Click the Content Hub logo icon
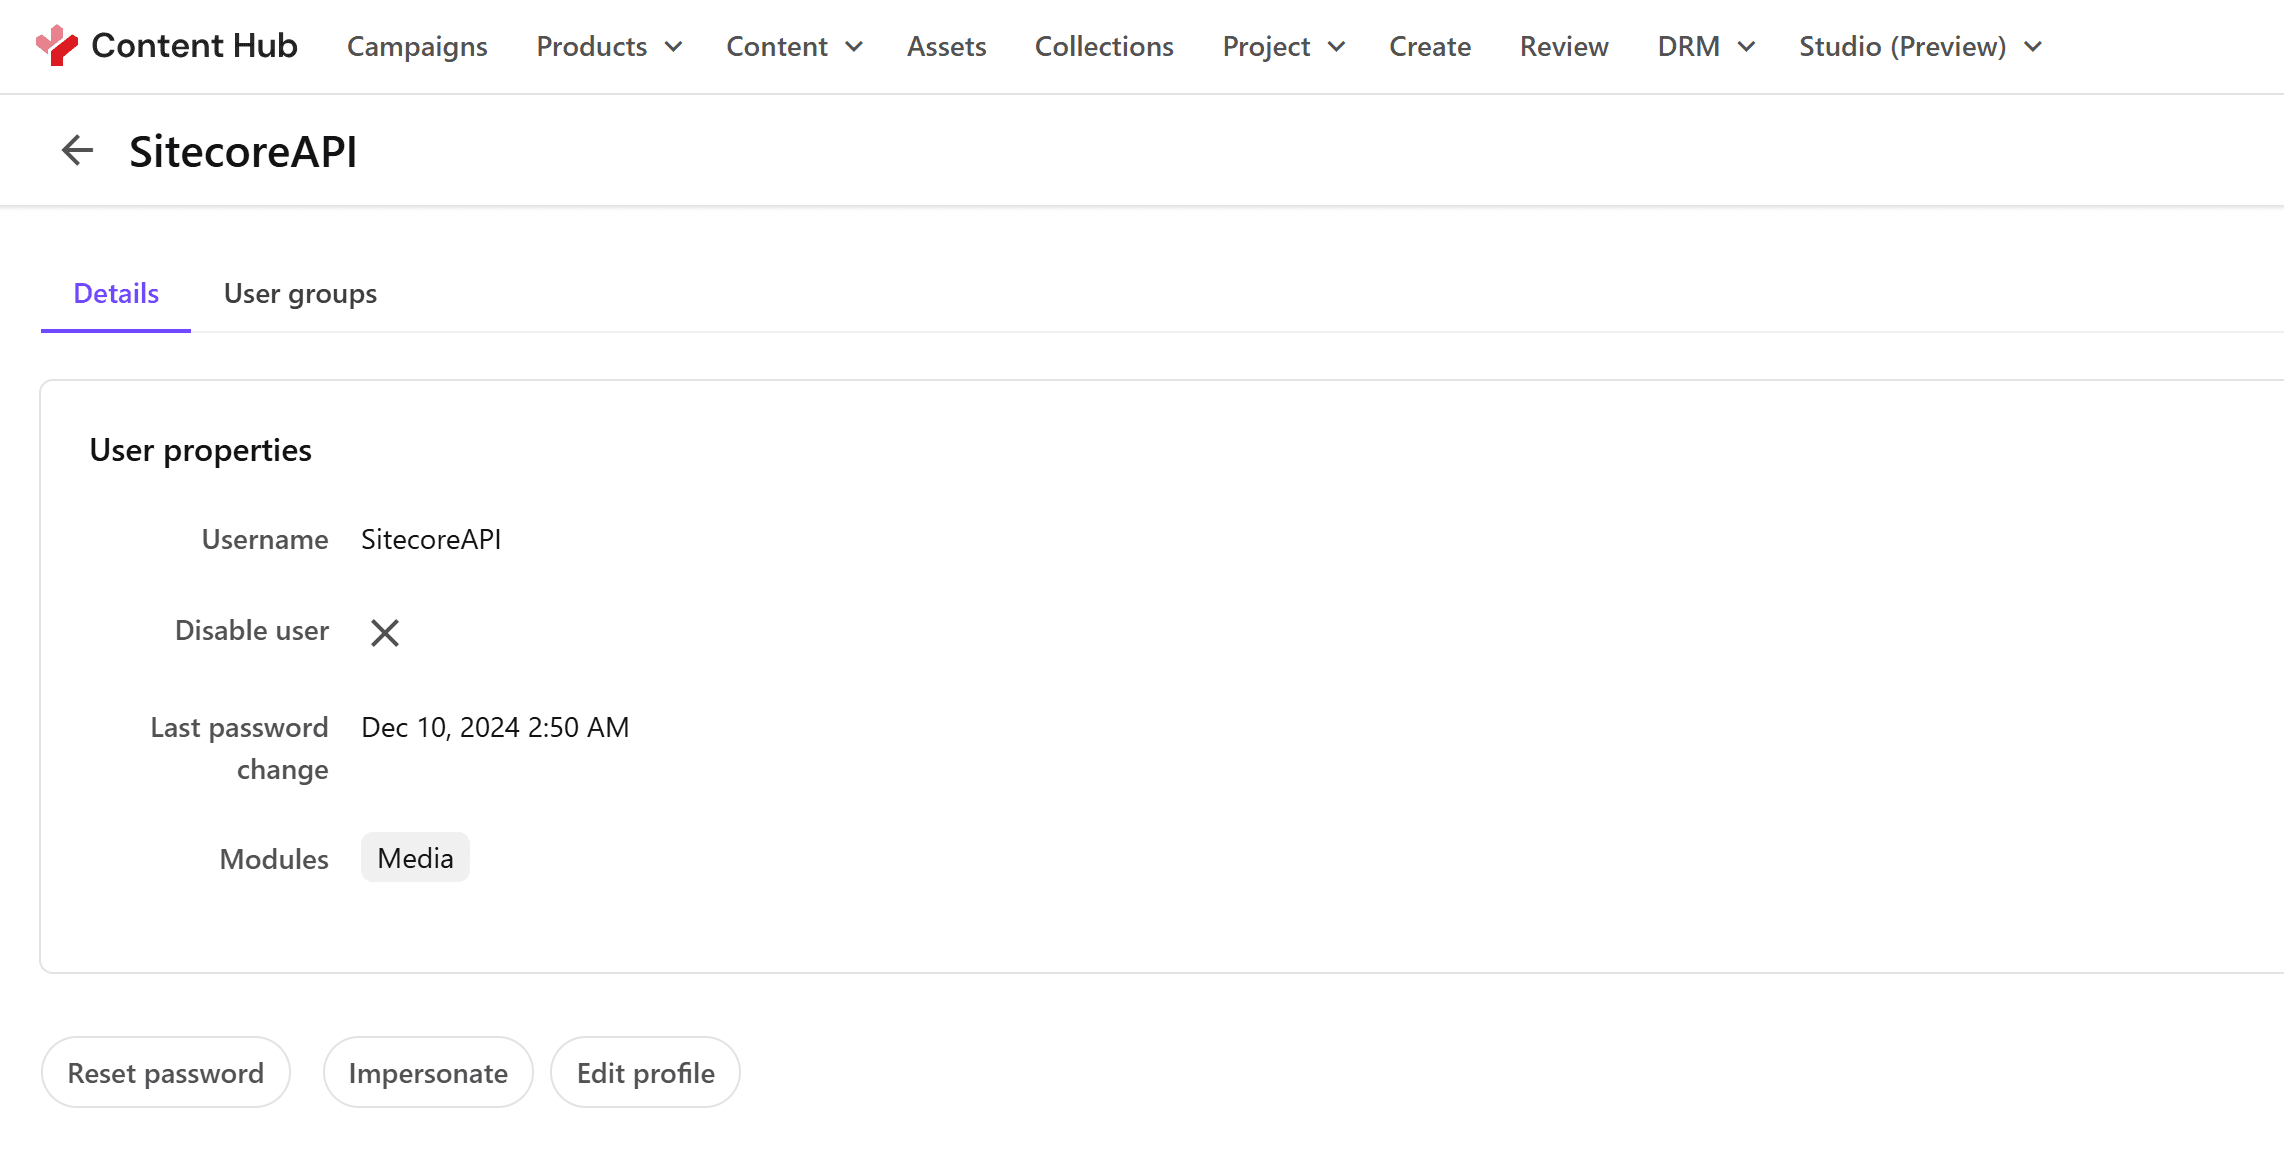Image resolution: width=2284 pixels, height=1152 pixels. click(x=56, y=46)
